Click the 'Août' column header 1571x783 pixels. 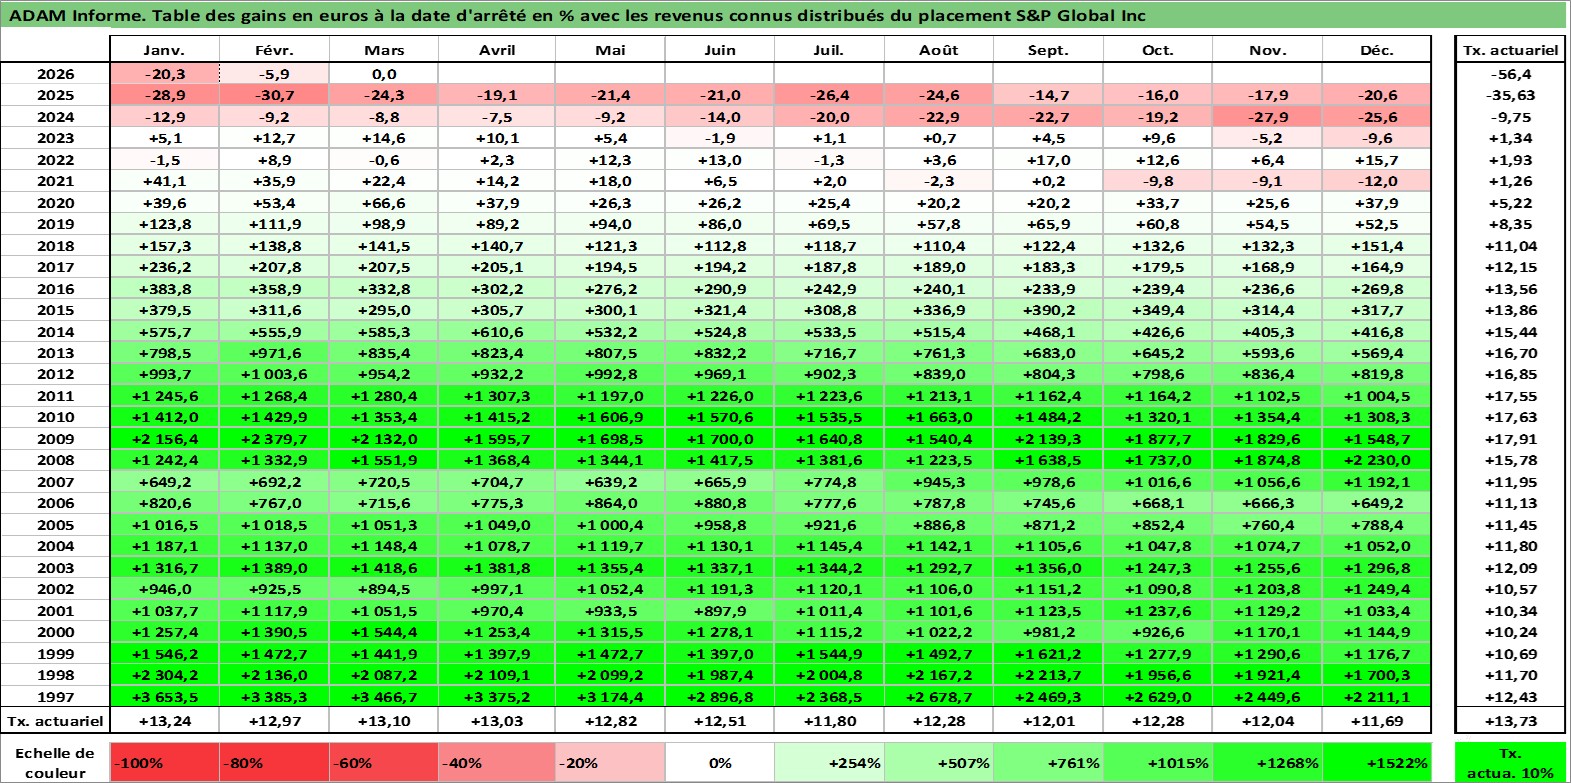[x=939, y=50]
